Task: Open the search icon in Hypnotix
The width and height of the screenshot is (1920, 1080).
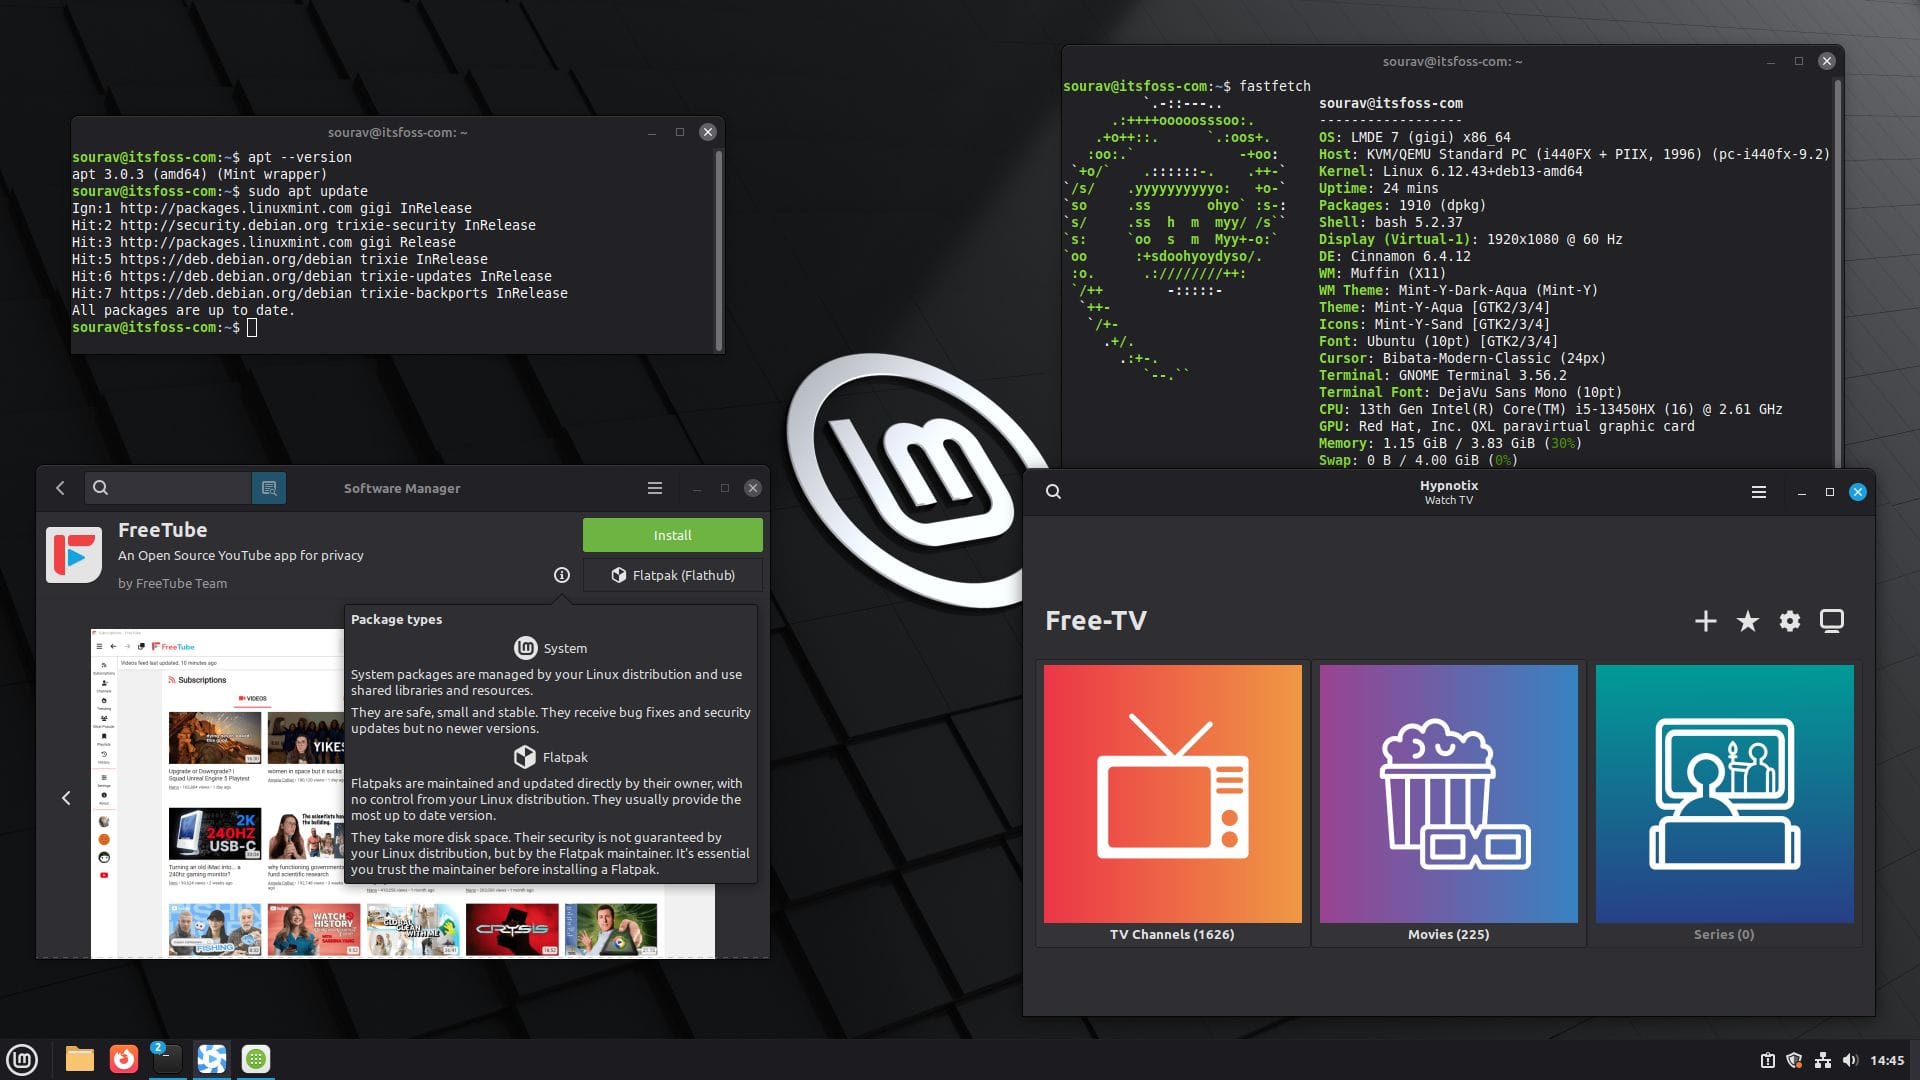Action: click(x=1053, y=492)
